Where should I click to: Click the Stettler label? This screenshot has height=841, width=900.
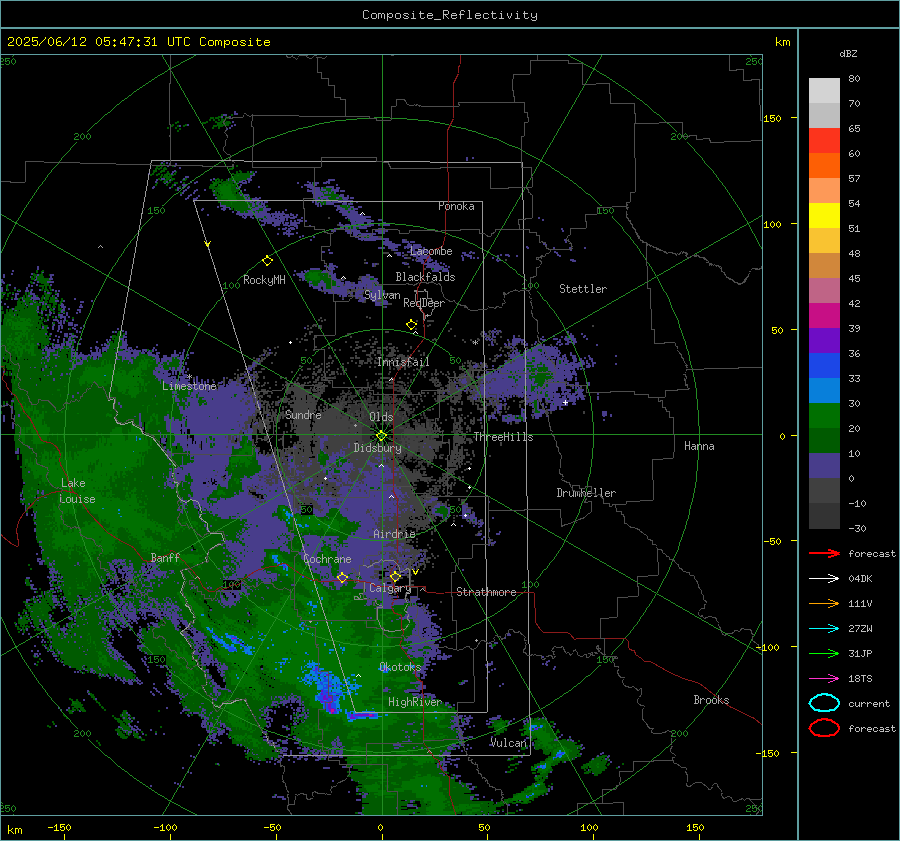pyautogui.click(x=583, y=289)
